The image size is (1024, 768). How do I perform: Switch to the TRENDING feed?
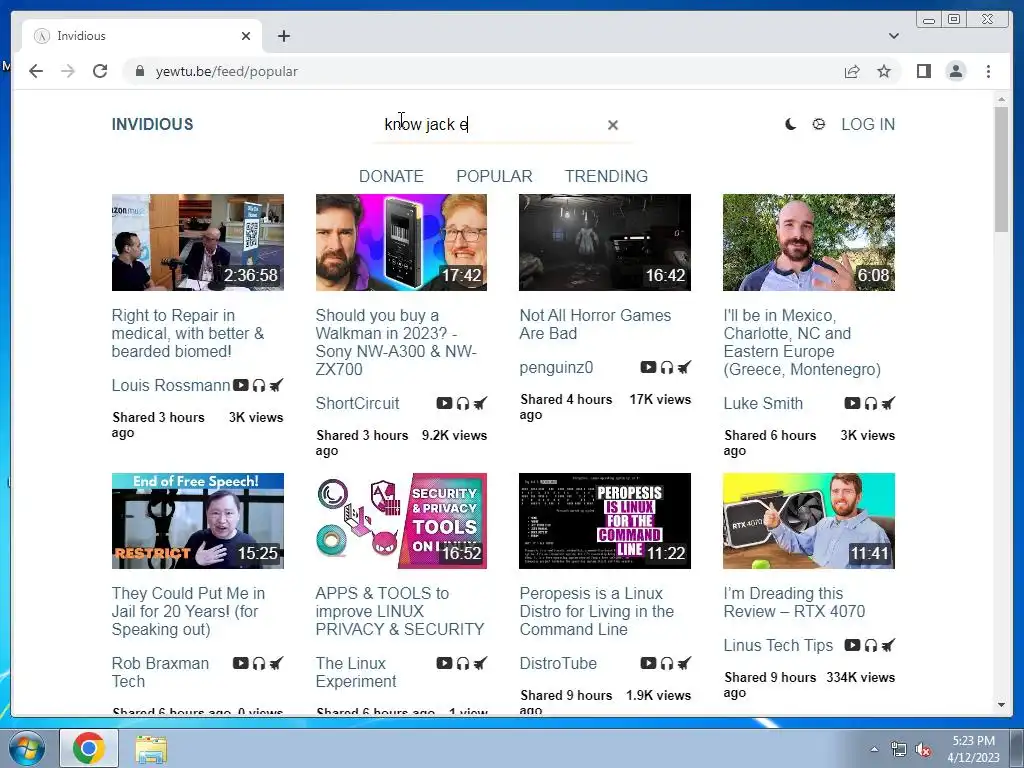606,176
